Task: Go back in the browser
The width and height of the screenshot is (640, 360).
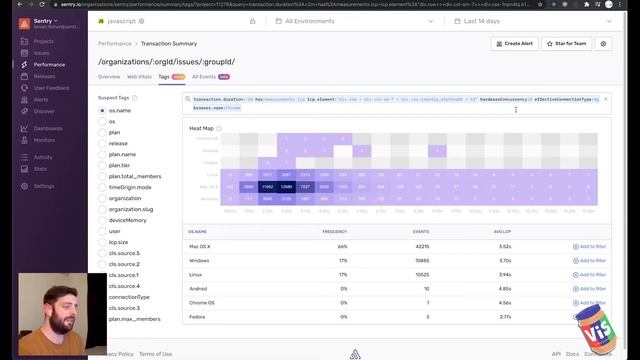Action: coord(20,4)
